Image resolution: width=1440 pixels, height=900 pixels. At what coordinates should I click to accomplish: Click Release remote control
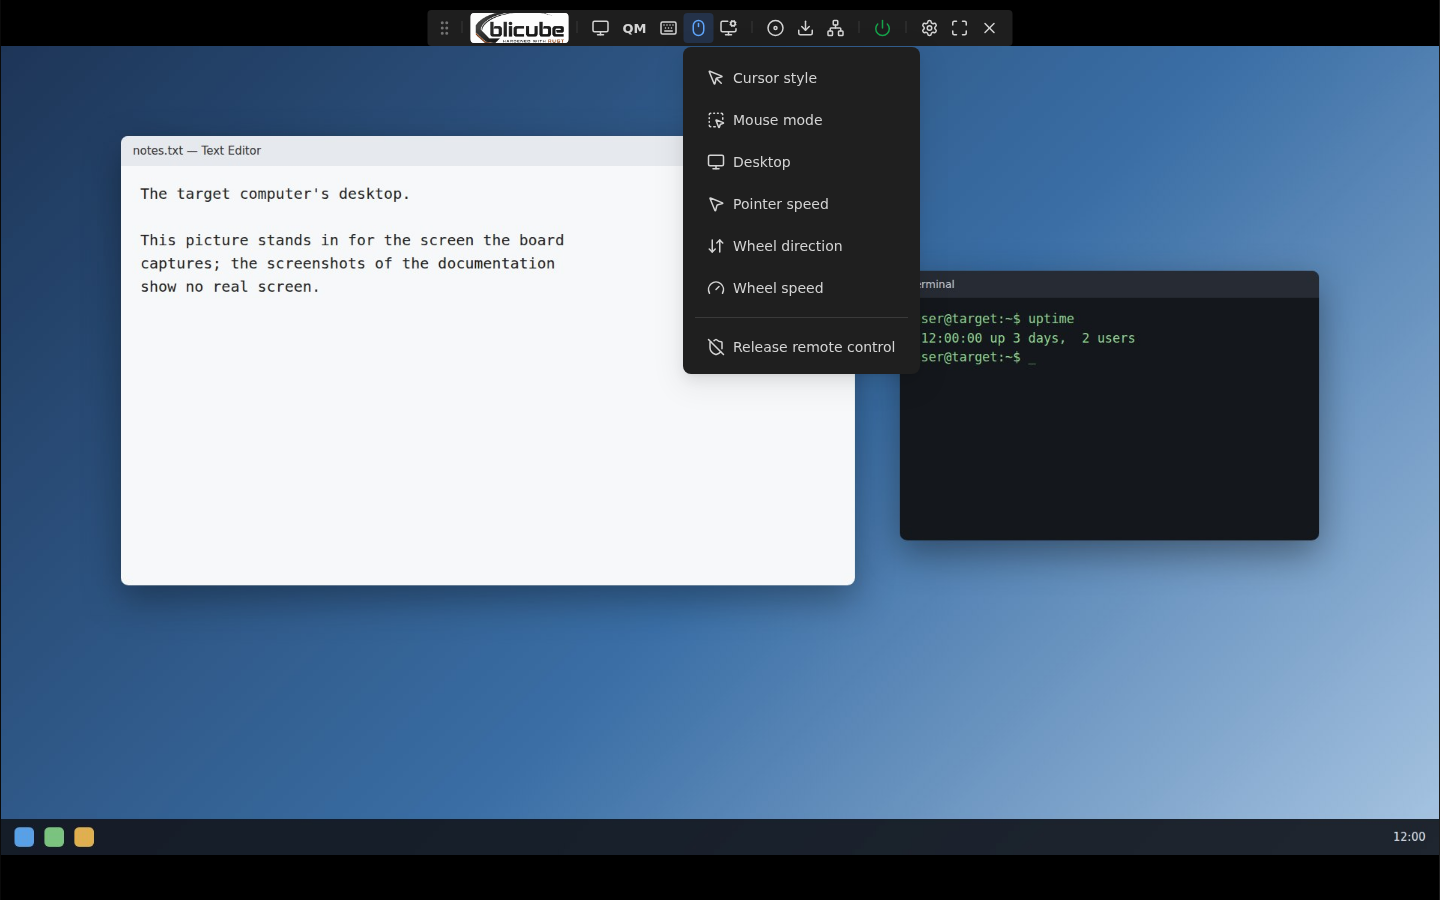point(801,347)
